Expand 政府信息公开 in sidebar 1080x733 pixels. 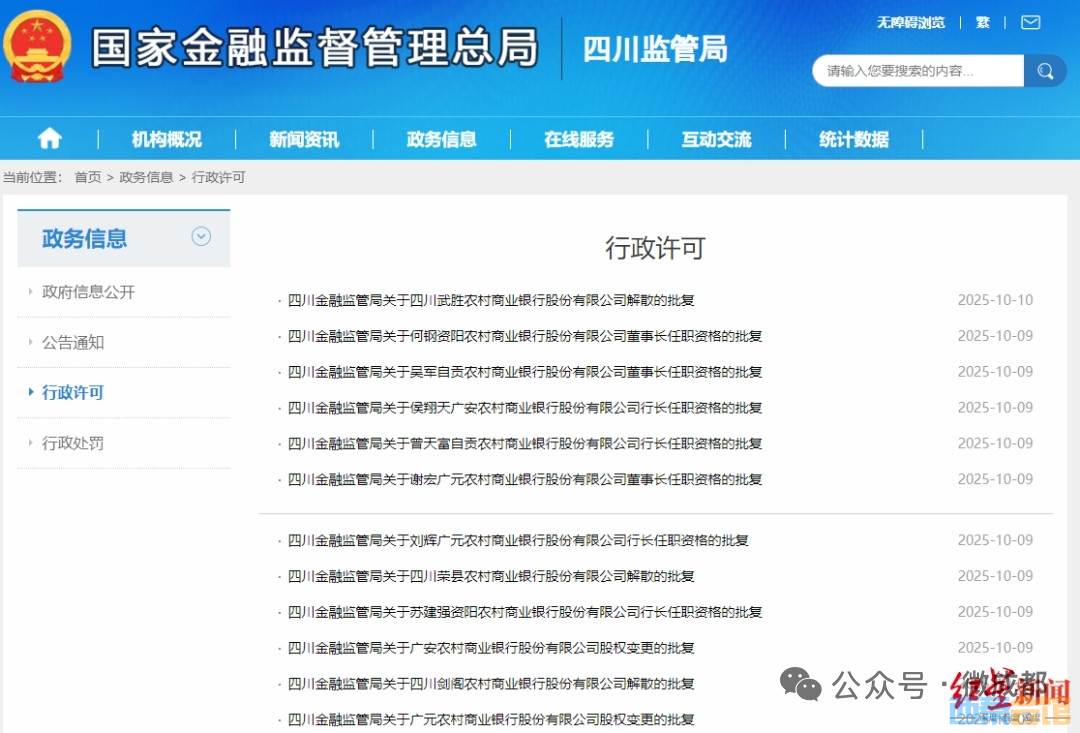[88, 292]
